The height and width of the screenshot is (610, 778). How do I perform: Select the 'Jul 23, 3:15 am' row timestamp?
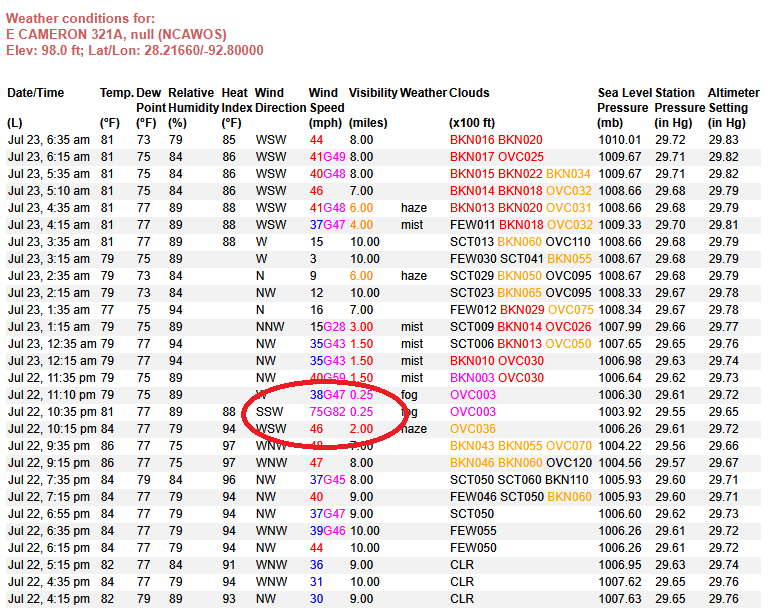pos(49,259)
